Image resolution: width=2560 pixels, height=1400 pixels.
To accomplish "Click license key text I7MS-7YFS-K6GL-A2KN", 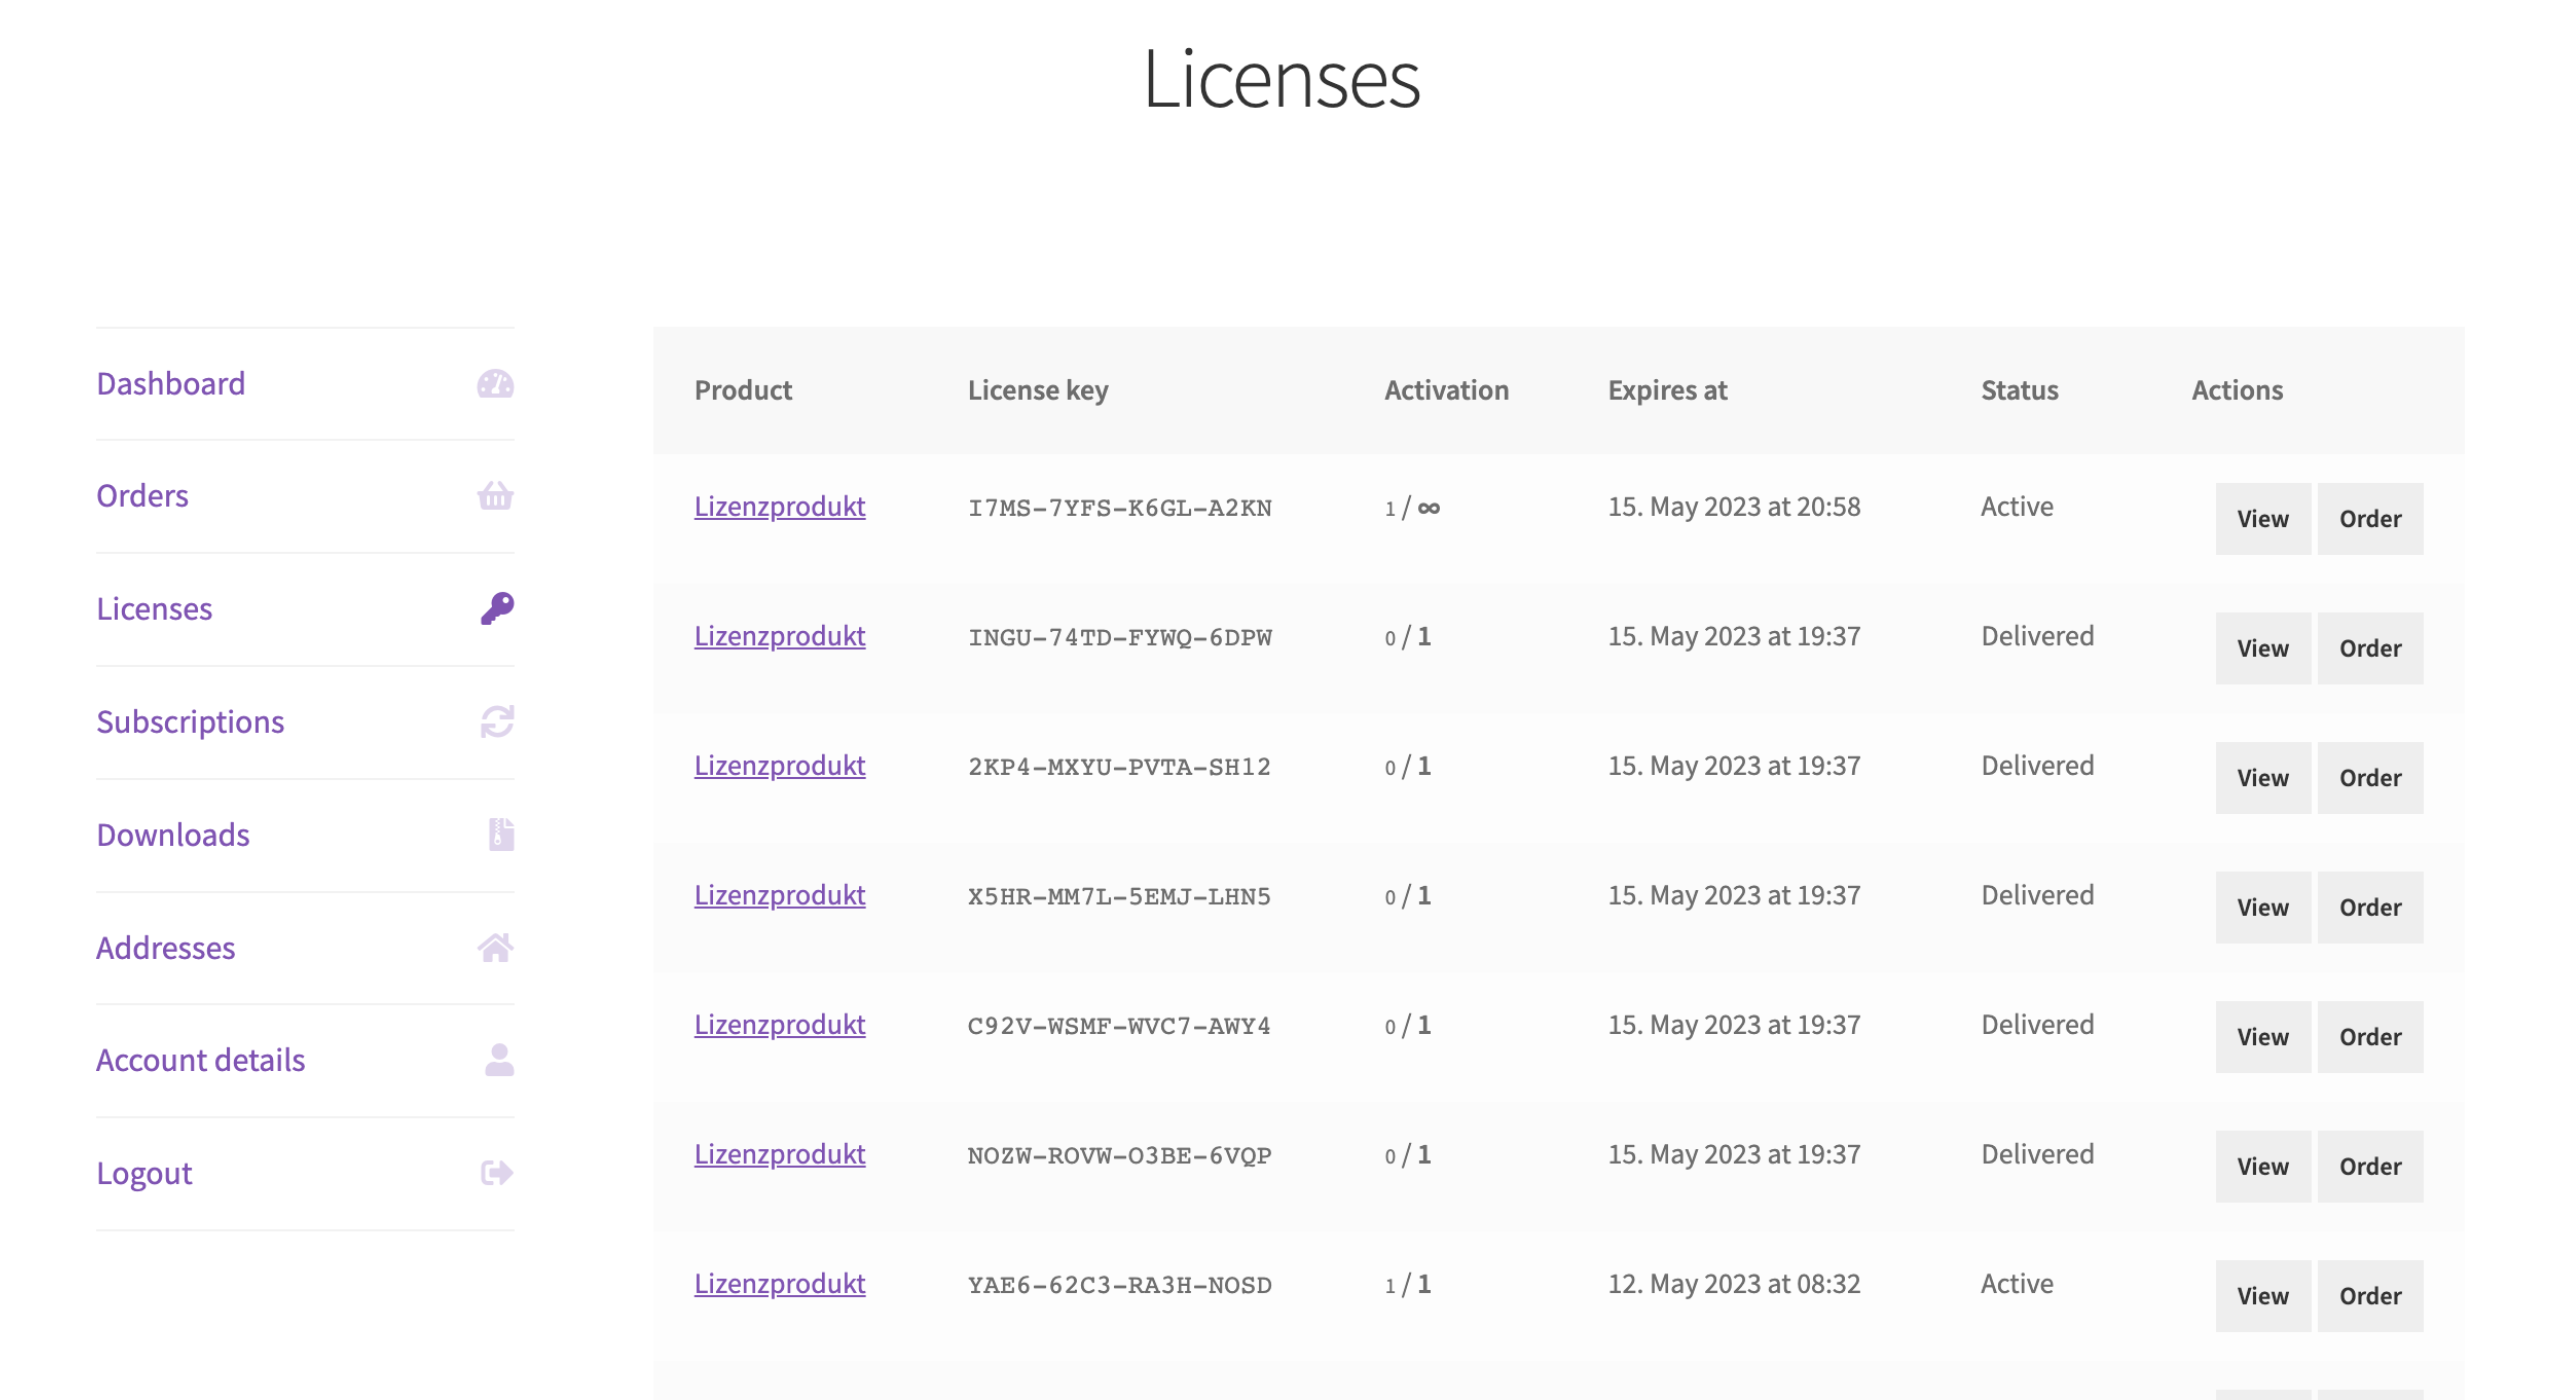I will 1119,508.
